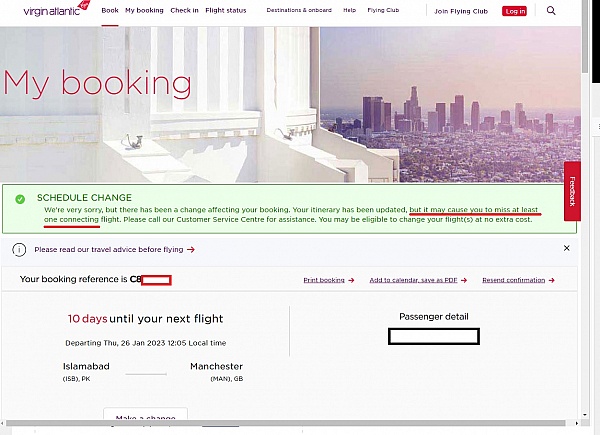Click the horizontal scrollbar at bottom
The image size is (600, 435).
[285, 423]
